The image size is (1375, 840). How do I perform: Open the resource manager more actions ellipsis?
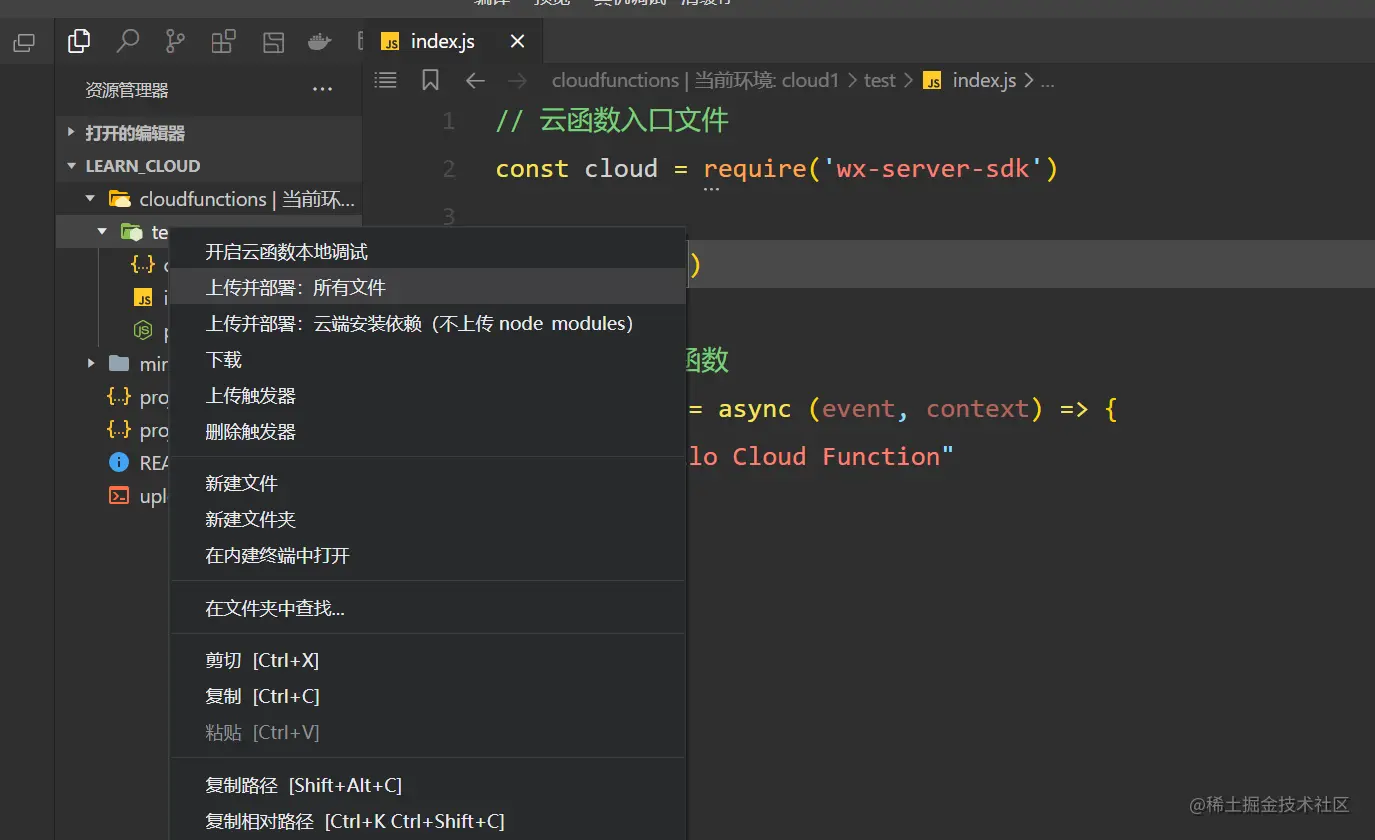322,89
